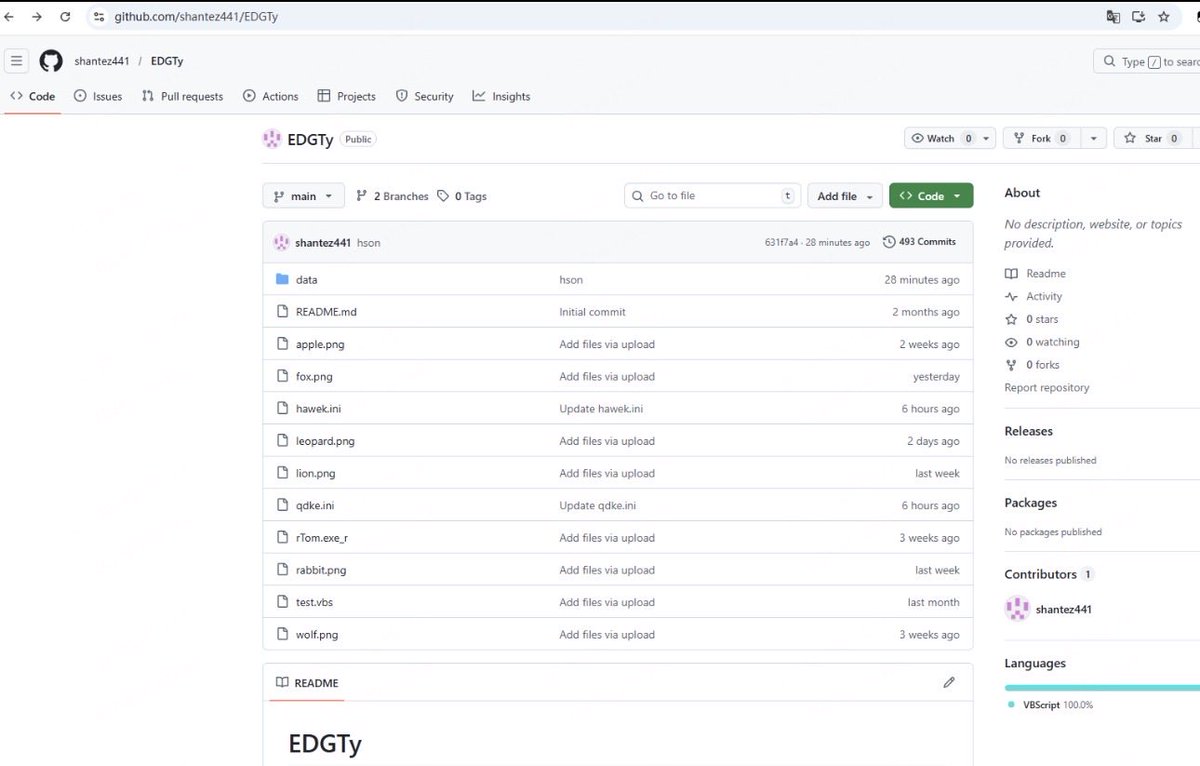1200x766 pixels.
Task: Open the fox.png file
Action: (x=314, y=377)
